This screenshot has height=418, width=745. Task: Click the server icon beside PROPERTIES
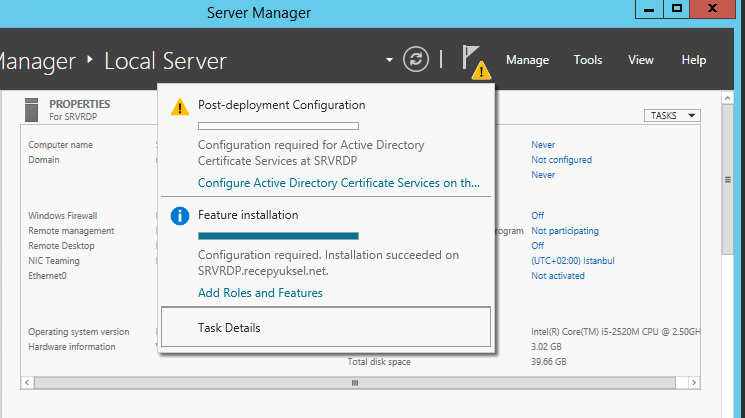pos(31,110)
